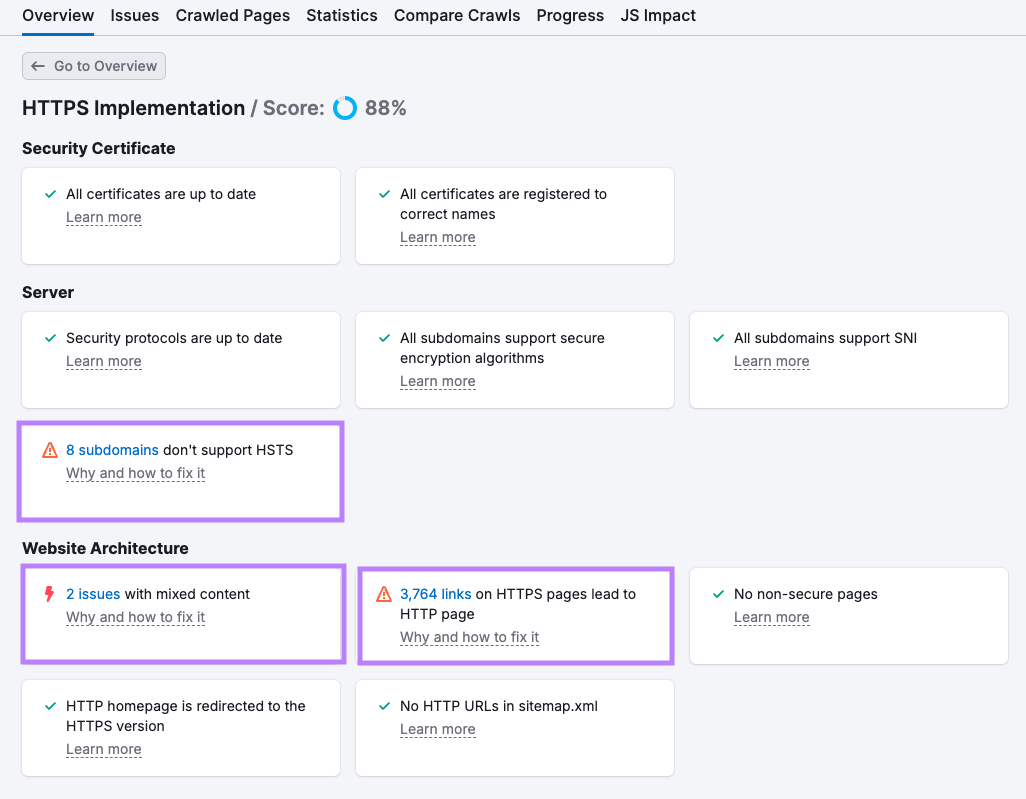Switch to the Issues tab
The height and width of the screenshot is (799, 1026).
pos(134,15)
